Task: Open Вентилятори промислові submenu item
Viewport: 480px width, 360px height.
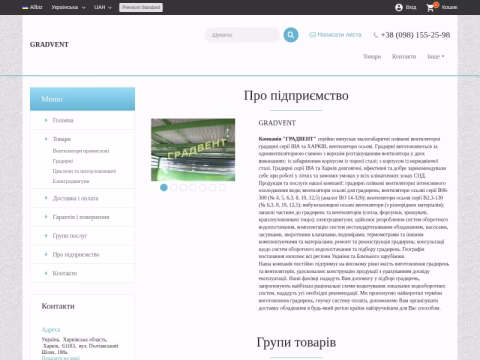Action: (81, 151)
